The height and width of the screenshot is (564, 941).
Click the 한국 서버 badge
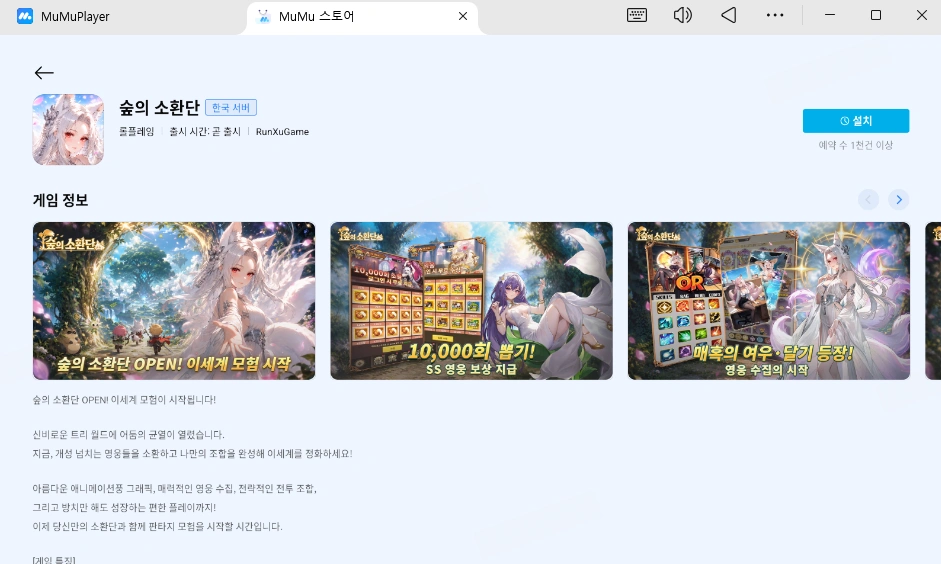231,107
